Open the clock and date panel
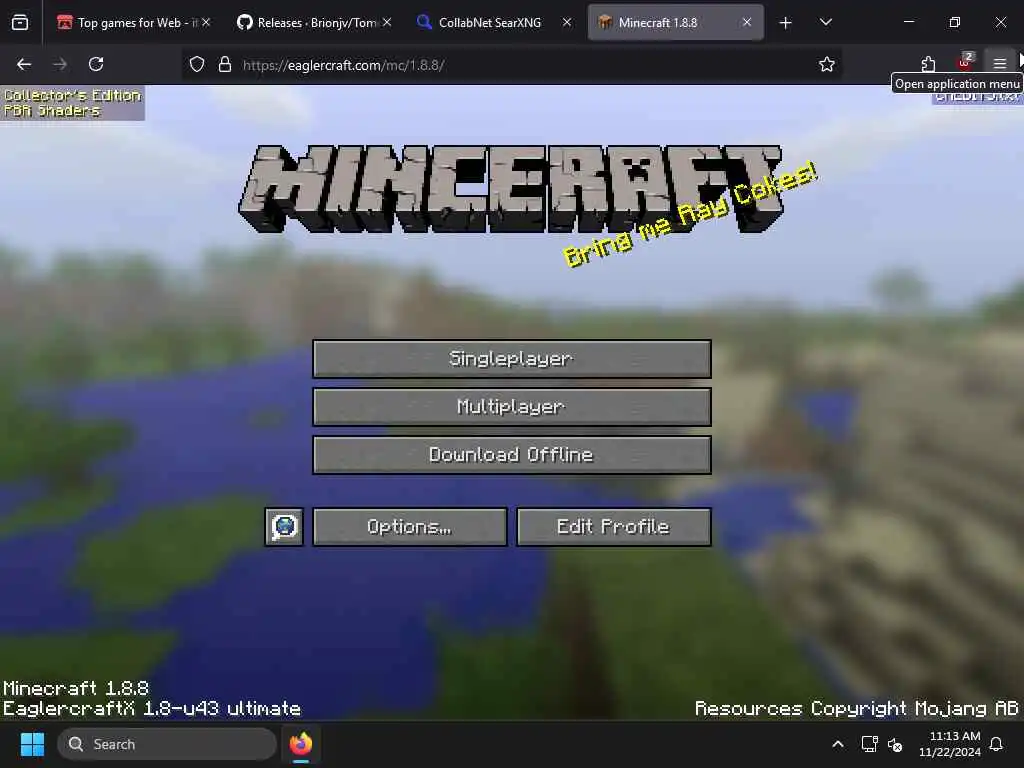This screenshot has height=768, width=1024. (950, 744)
